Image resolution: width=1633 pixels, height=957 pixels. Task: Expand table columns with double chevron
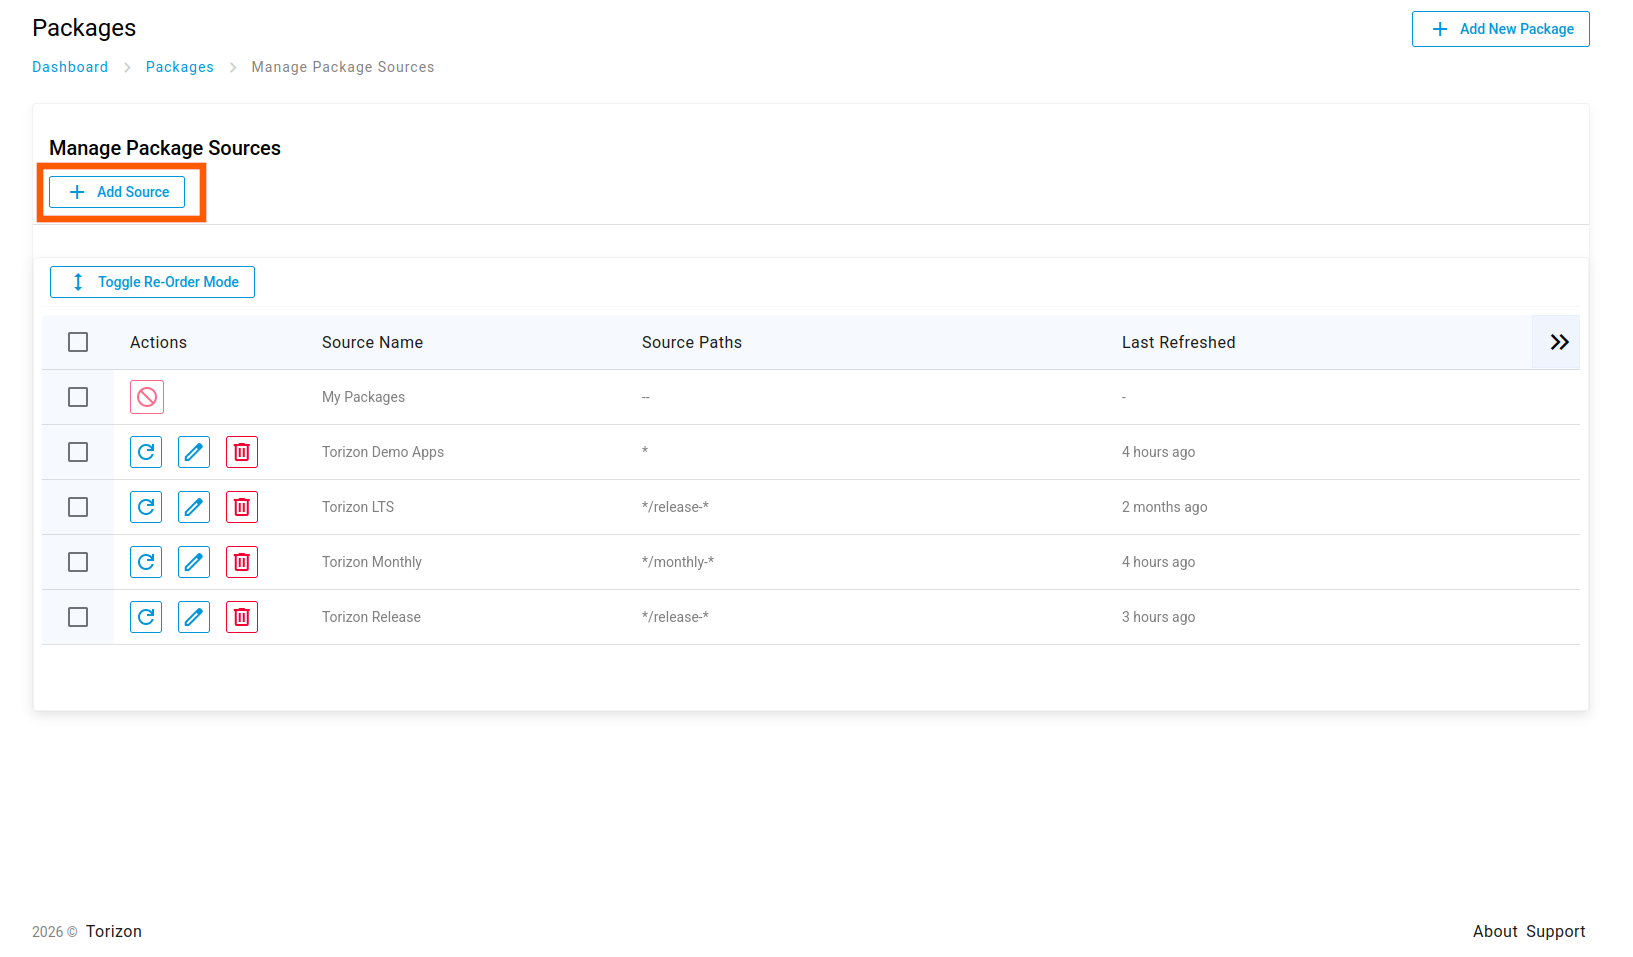[1559, 342]
